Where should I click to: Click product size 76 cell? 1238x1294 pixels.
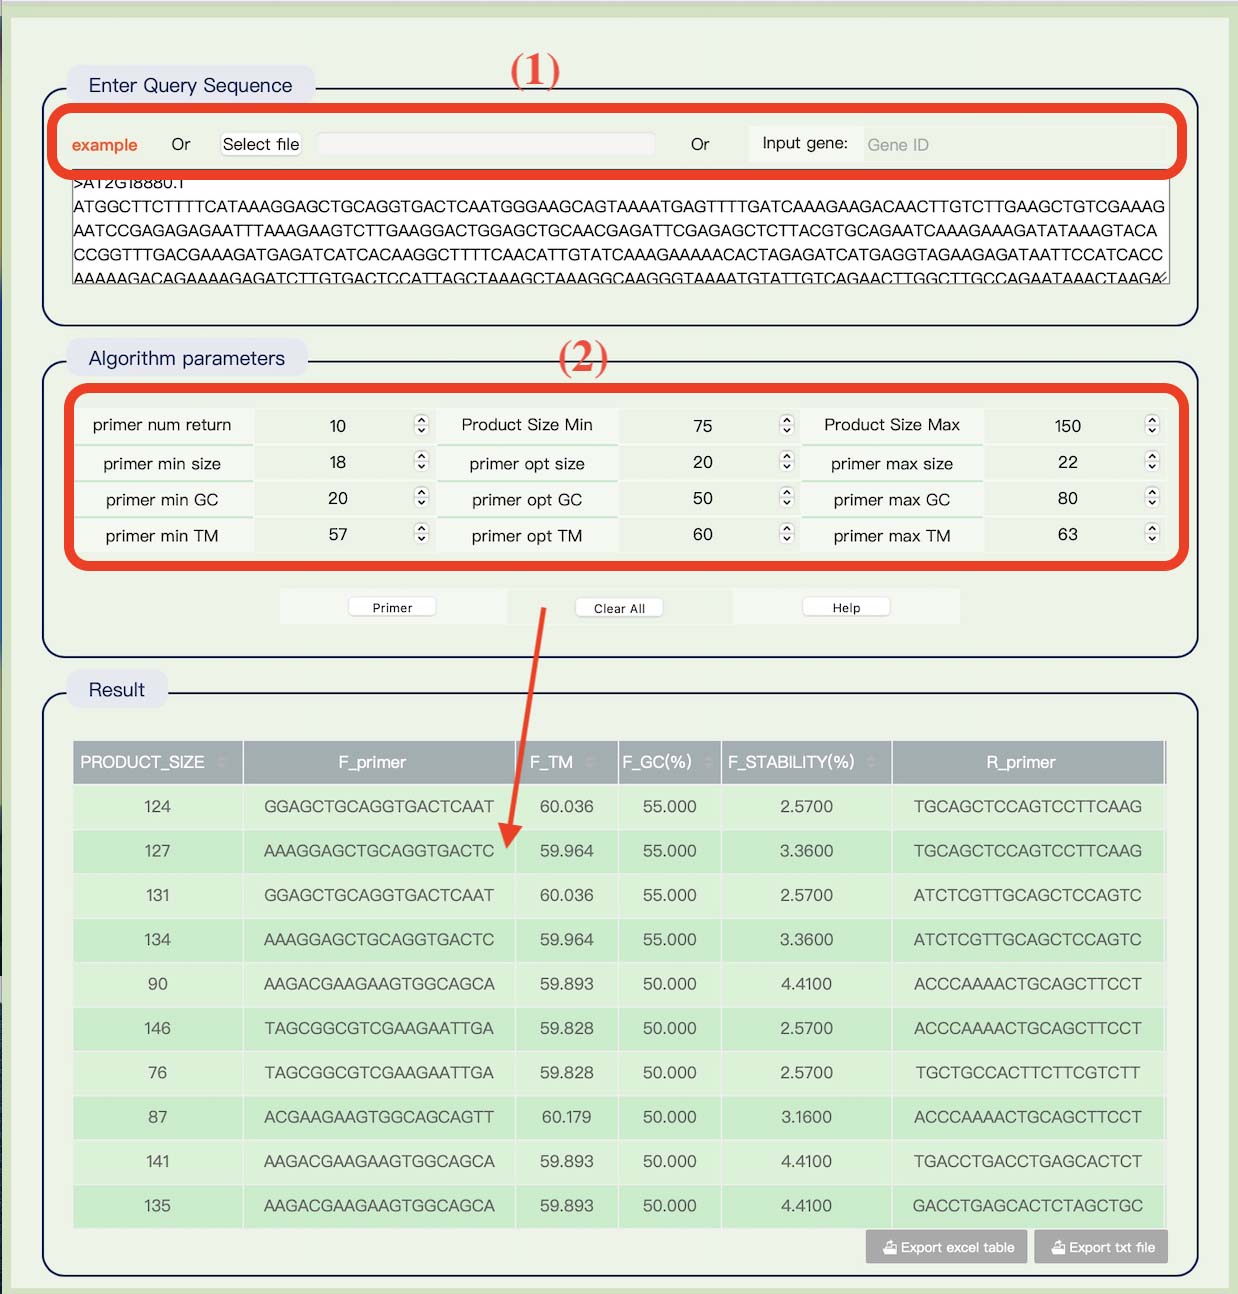pyautogui.click(x=157, y=1072)
